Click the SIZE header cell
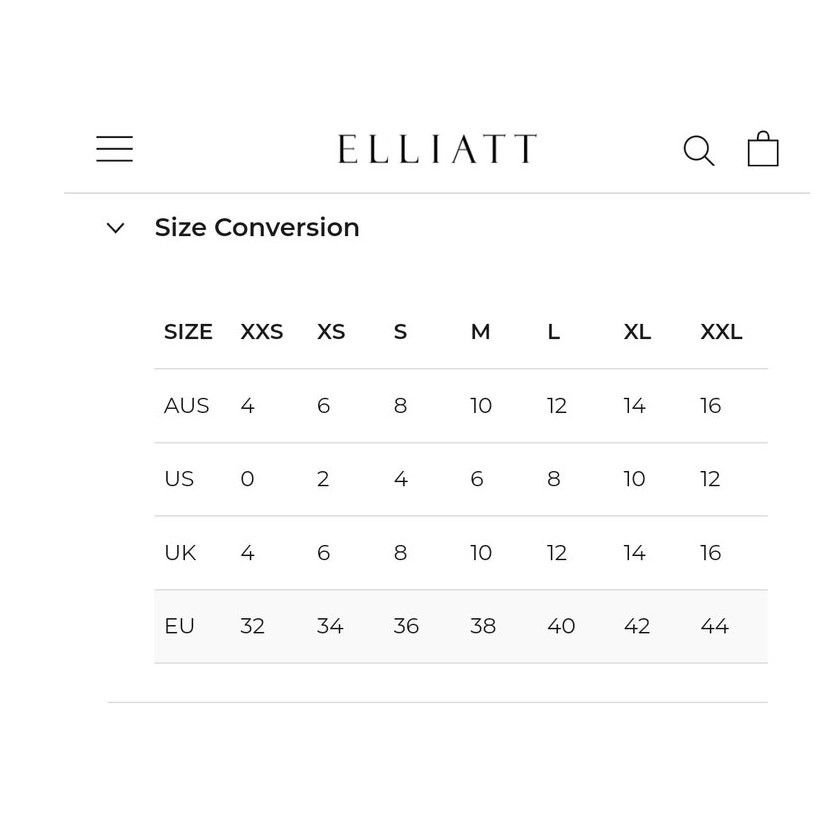Image resolution: width=813 pixels, height=813 pixels. (188, 332)
